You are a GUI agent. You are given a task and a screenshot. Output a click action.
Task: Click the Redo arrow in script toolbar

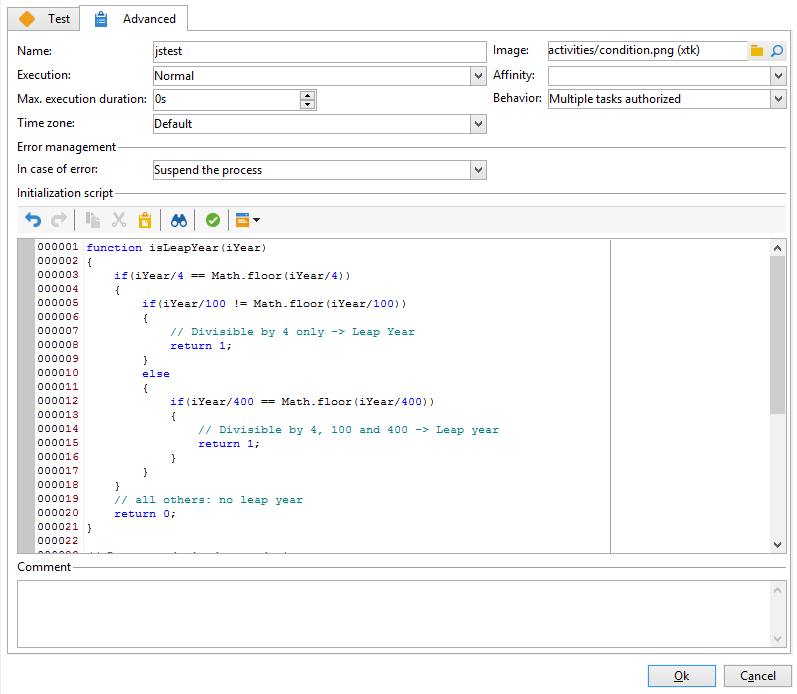59,220
